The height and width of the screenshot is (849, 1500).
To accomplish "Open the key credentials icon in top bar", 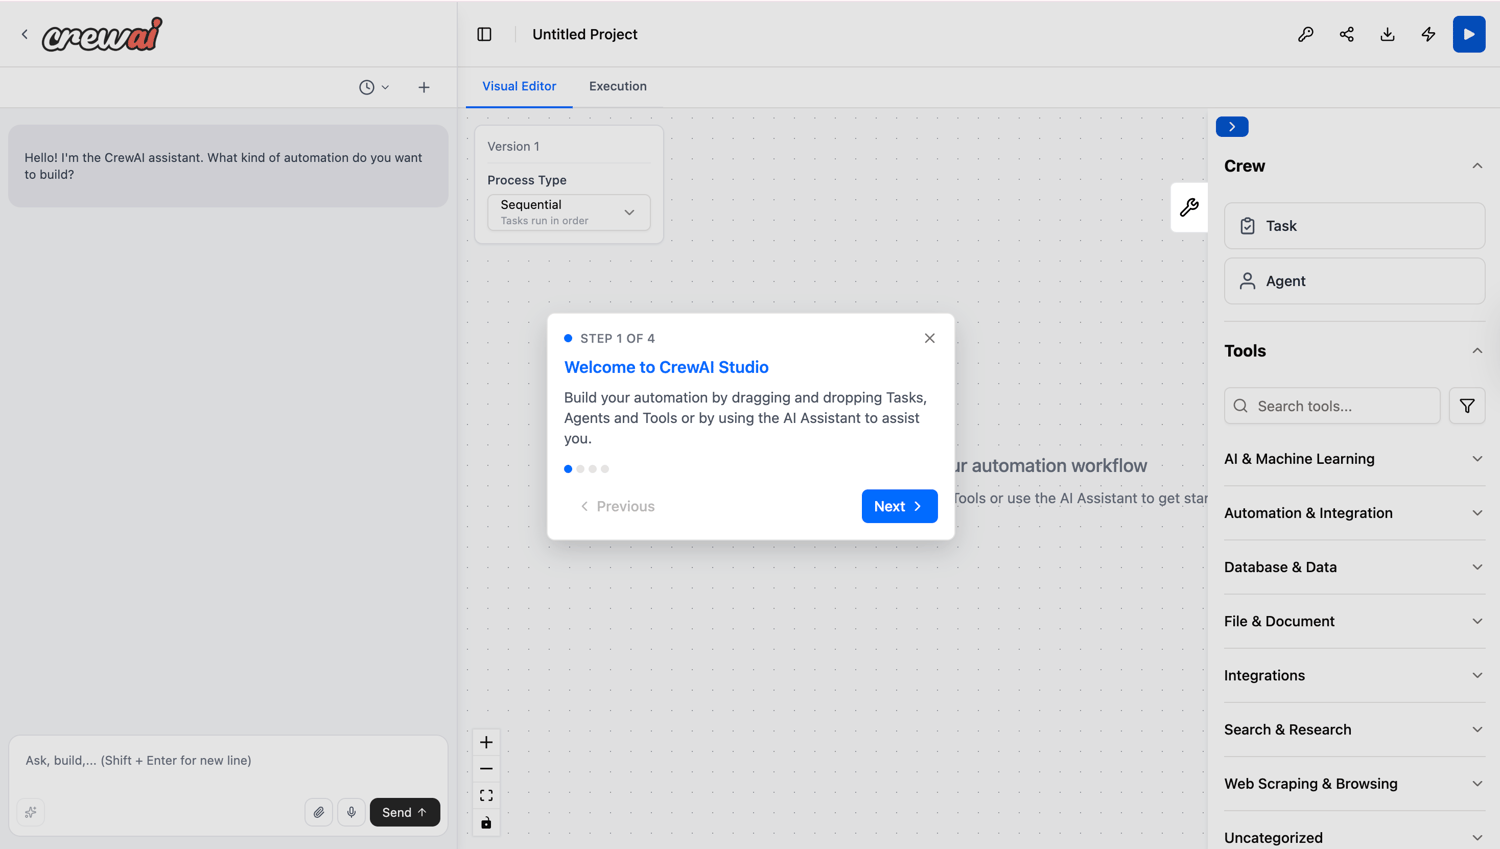I will click(x=1306, y=34).
